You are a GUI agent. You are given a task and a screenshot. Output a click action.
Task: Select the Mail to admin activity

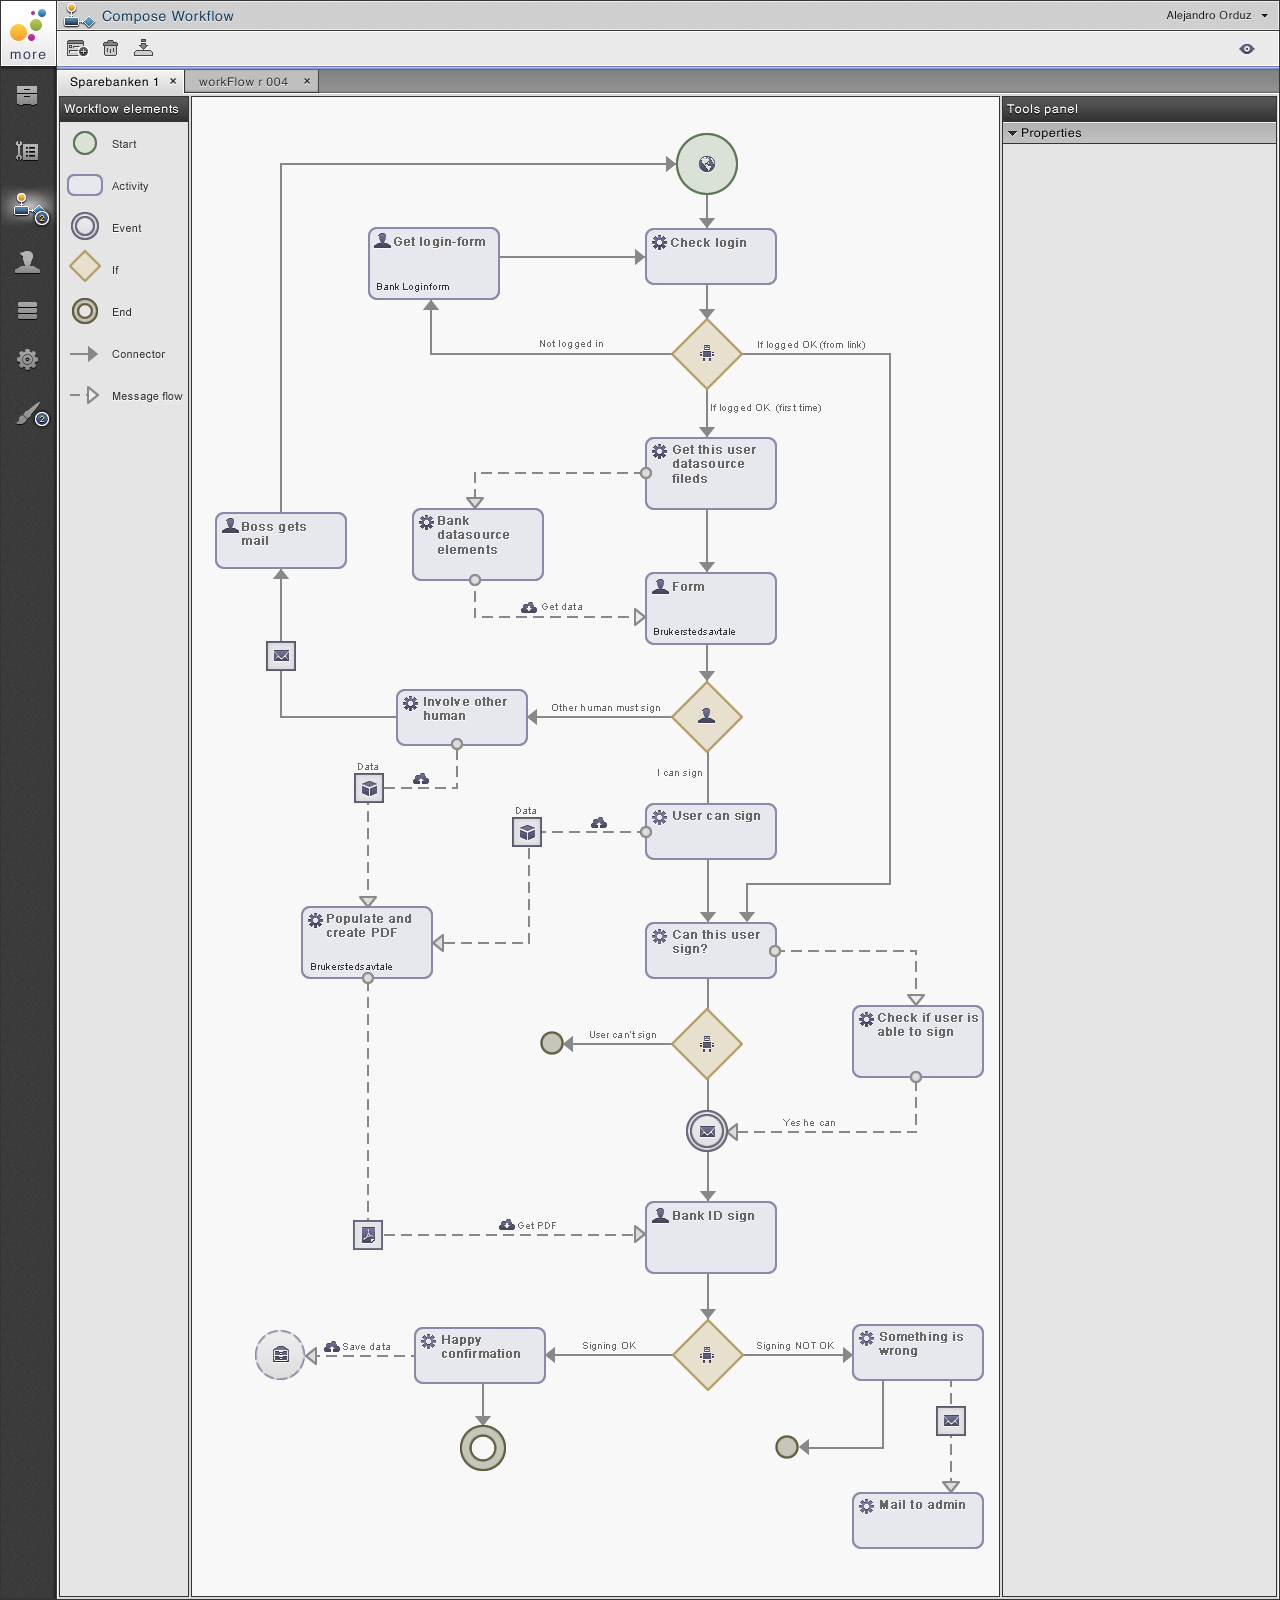point(918,1521)
